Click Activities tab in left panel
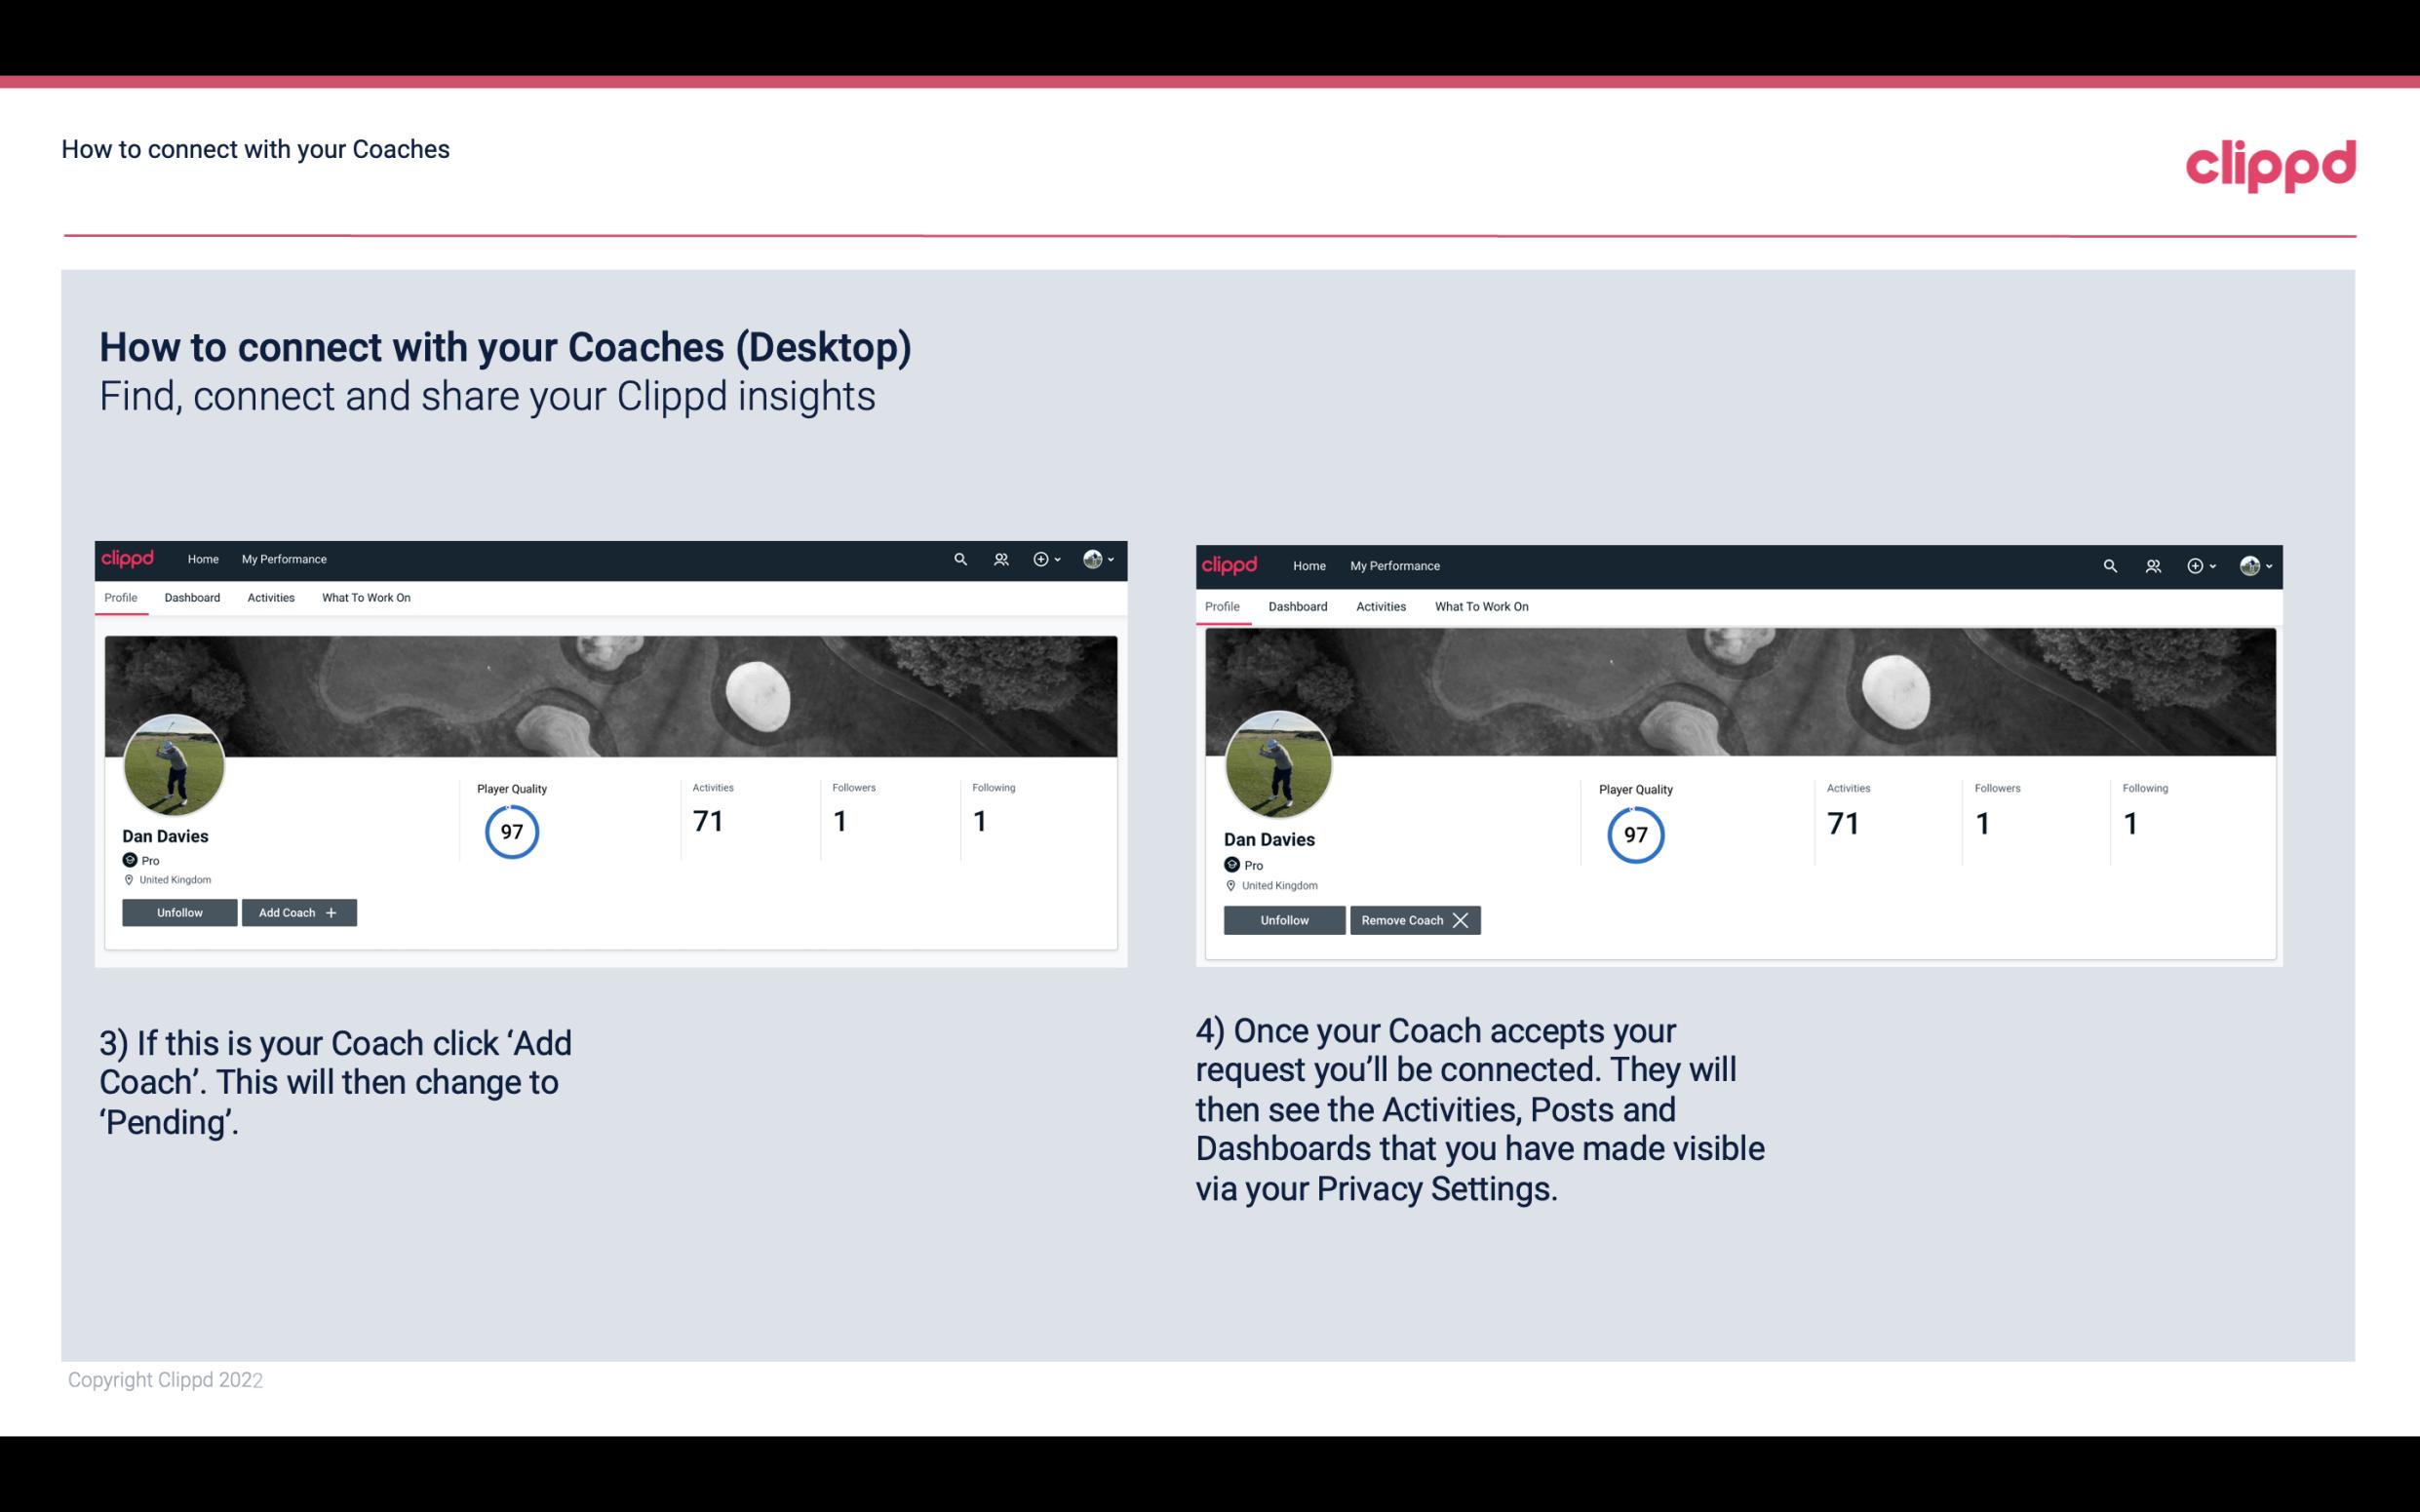 [x=270, y=598]
